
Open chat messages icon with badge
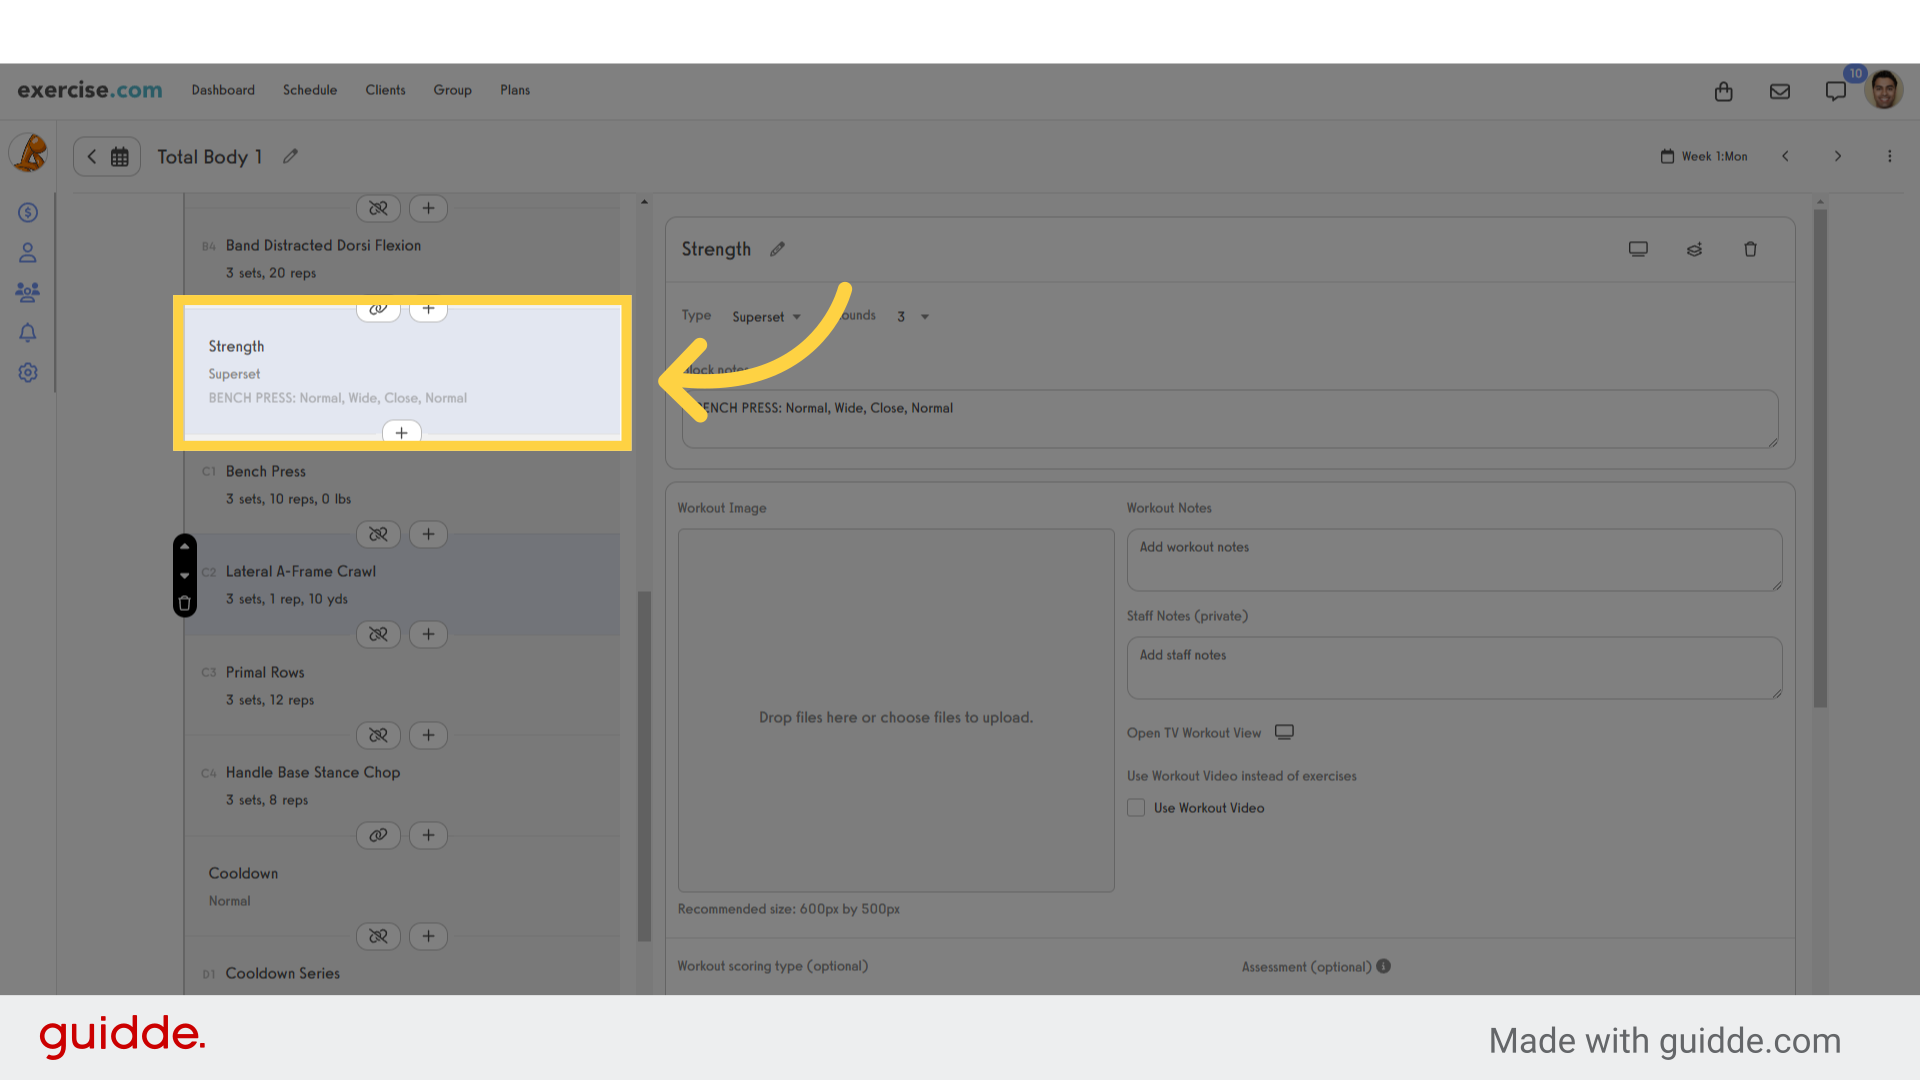click(x=1835, y=92)
